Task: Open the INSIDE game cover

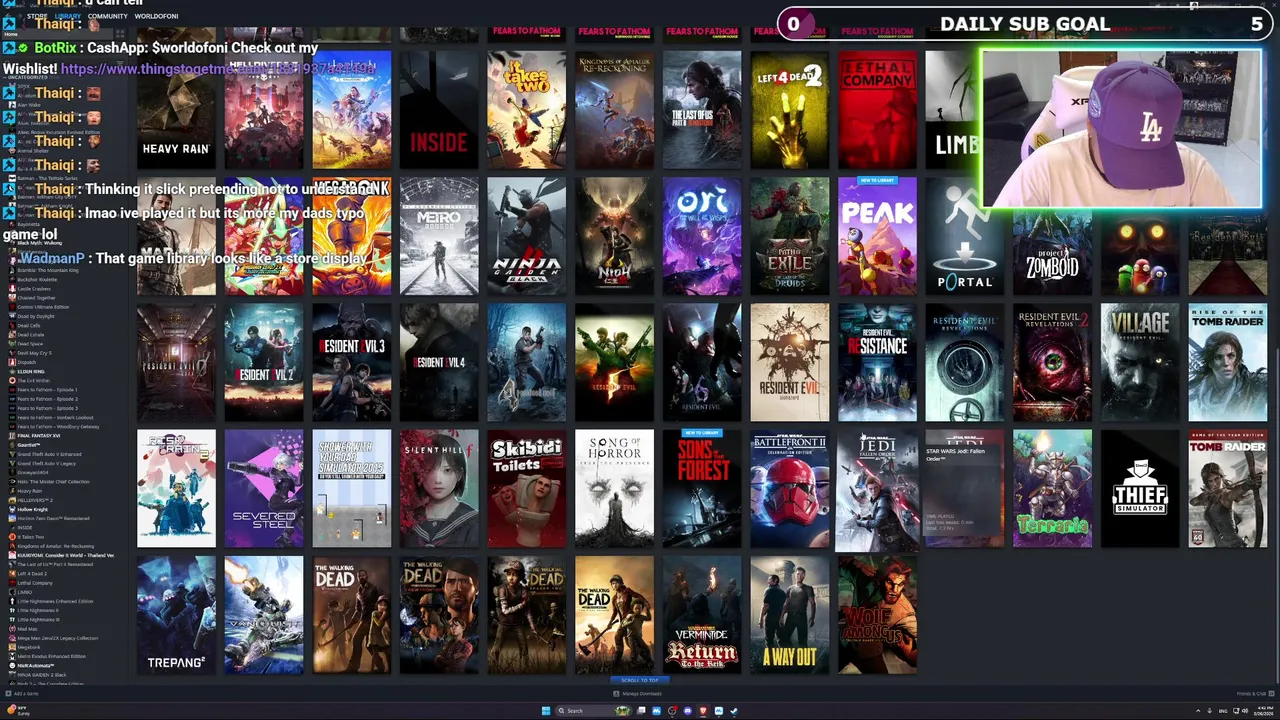Action: (439, 109)
